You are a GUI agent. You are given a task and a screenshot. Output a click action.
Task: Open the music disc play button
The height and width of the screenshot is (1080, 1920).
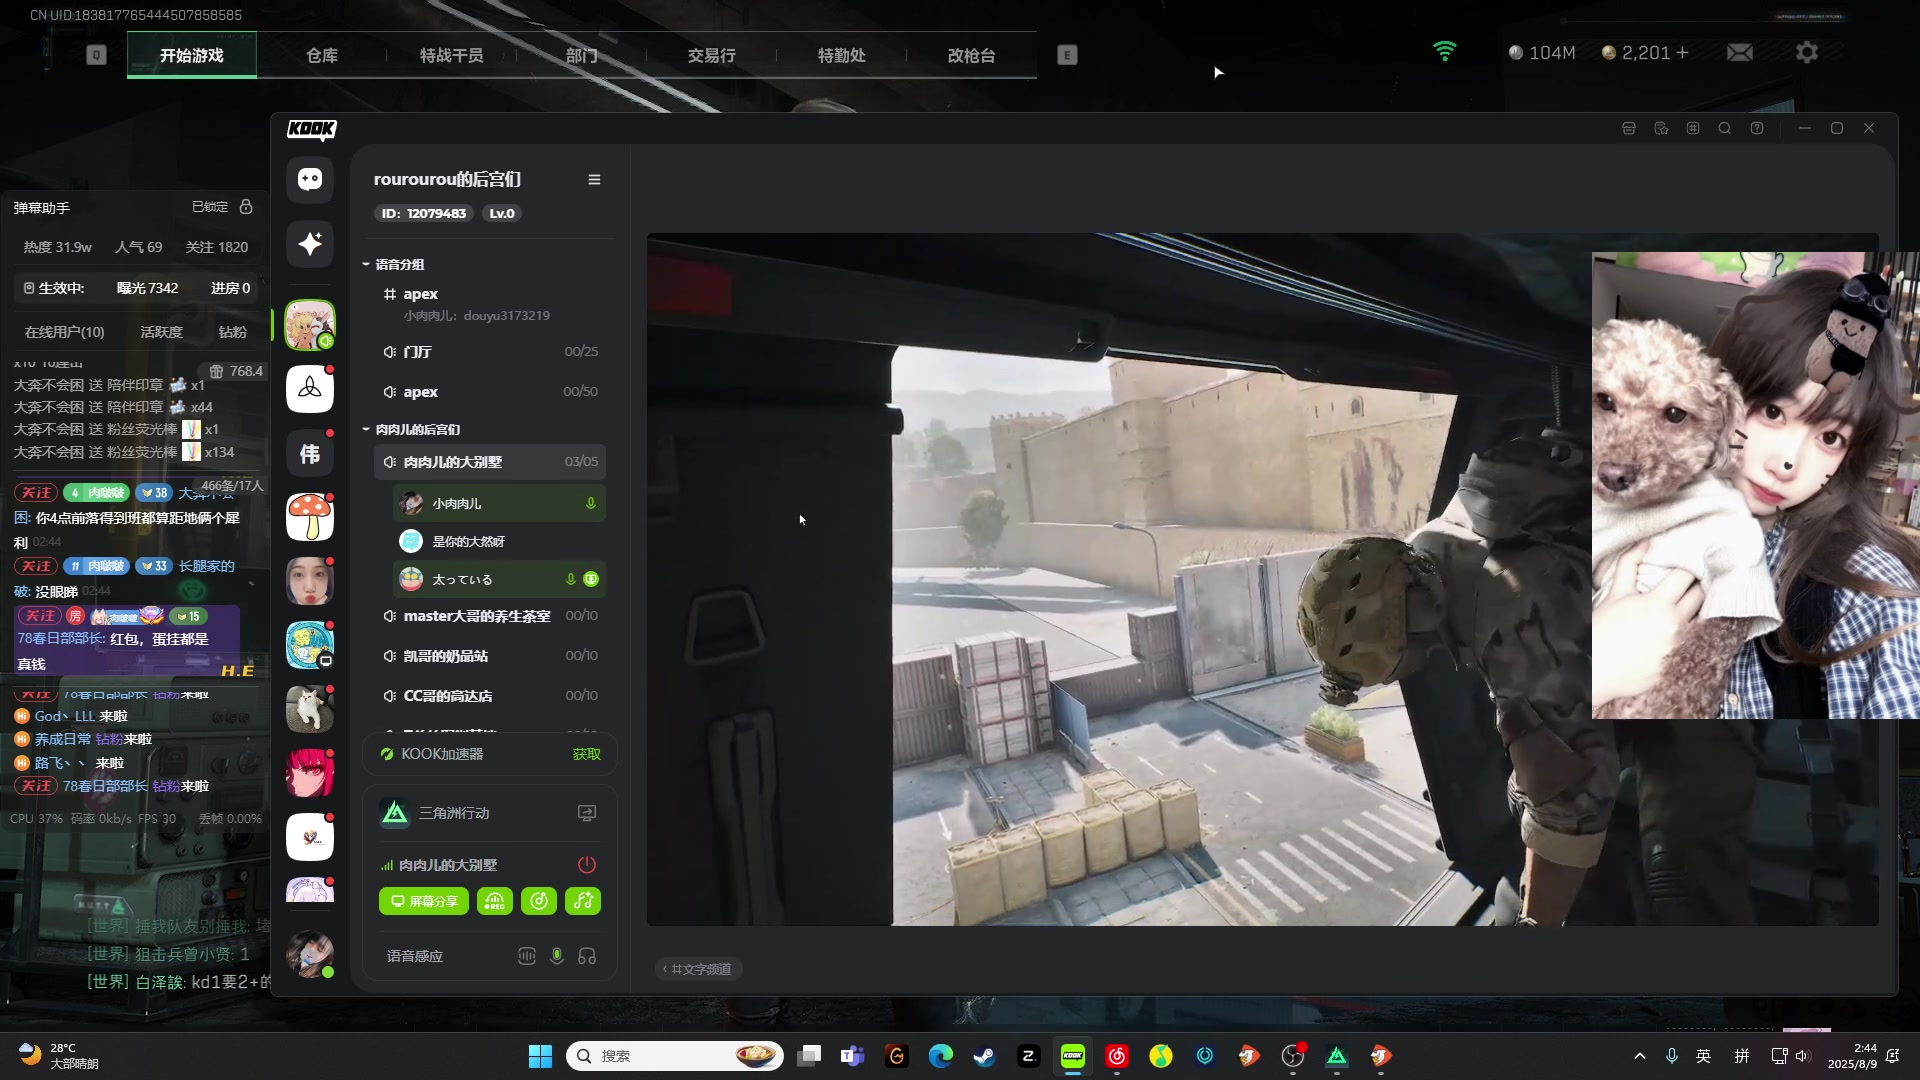[539, 901]
